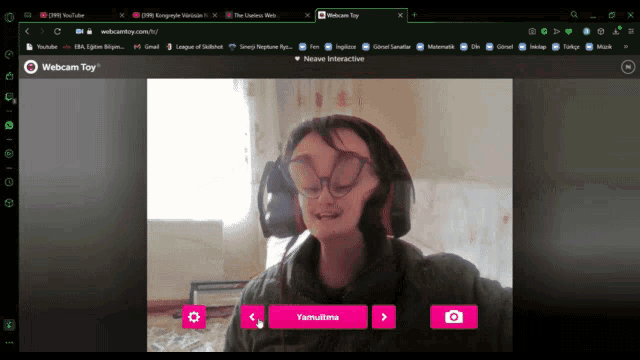Open Twitch panel in sidebar
The image size is (640, 360).
coord(9,97)
